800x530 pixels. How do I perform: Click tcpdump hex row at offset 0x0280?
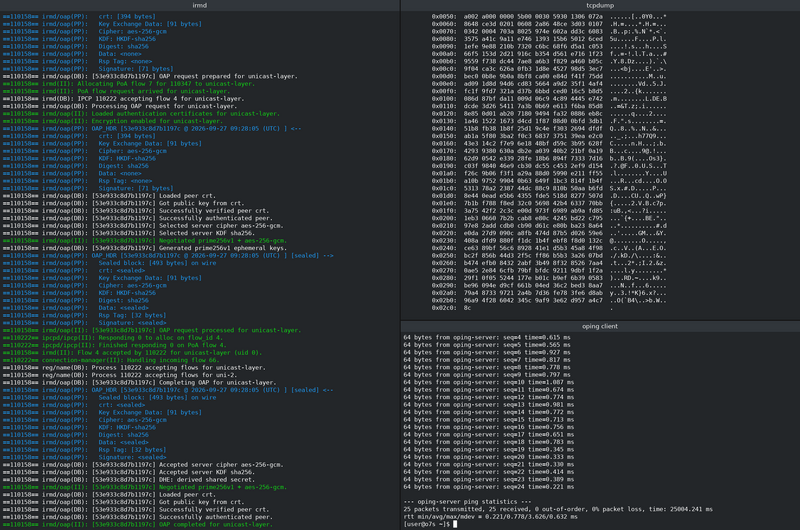pyautogui.click(x=549, y=278)
